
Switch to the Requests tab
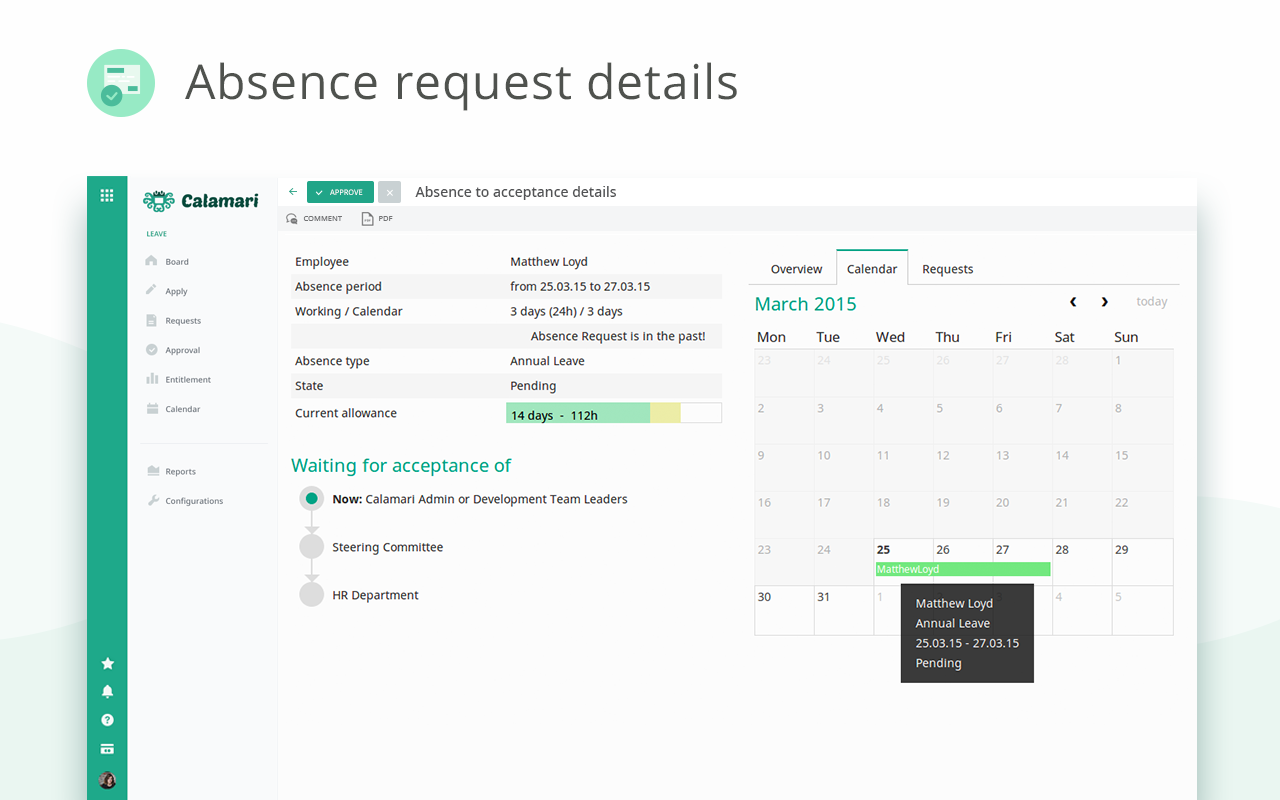click(947, 269)
